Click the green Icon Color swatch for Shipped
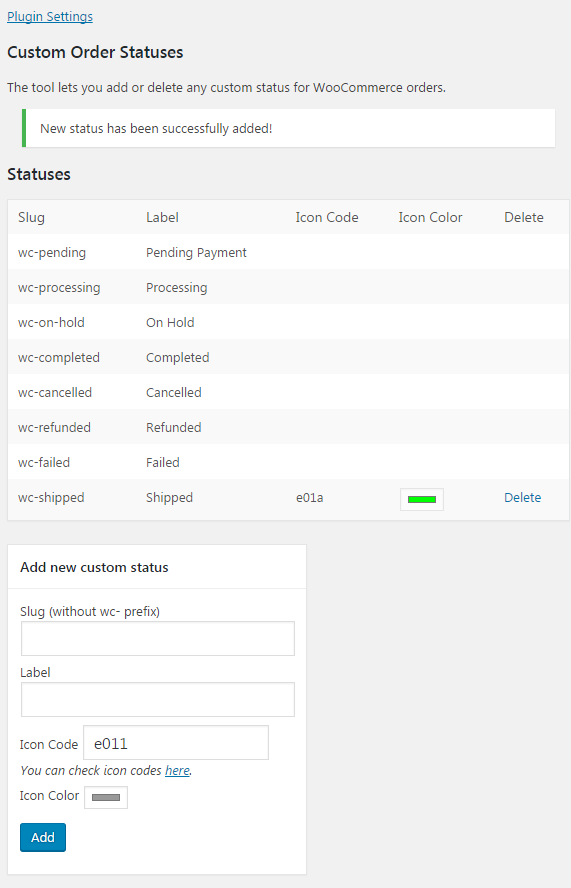Viewport: 571px width, 888px height. pos(421,500)
